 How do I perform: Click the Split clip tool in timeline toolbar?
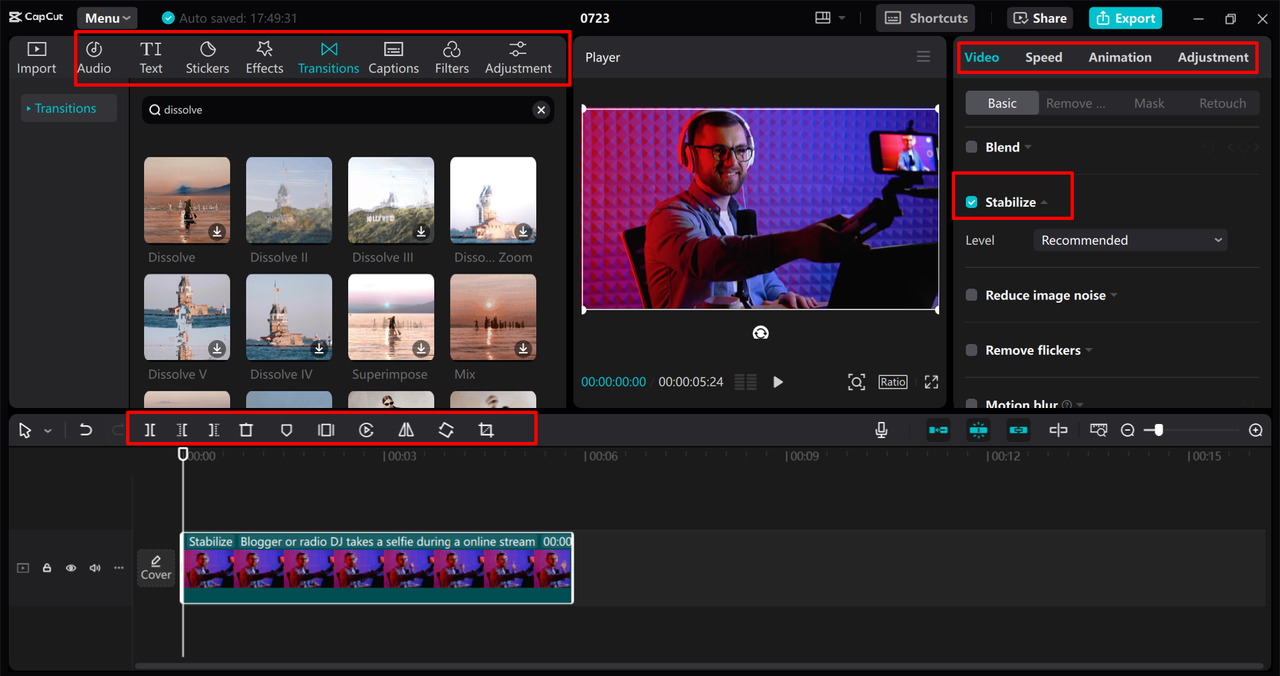coord(150,430)
